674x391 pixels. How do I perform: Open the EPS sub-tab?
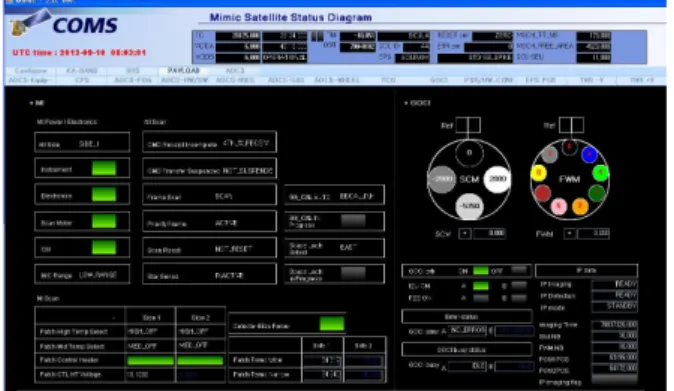[82, 80]
